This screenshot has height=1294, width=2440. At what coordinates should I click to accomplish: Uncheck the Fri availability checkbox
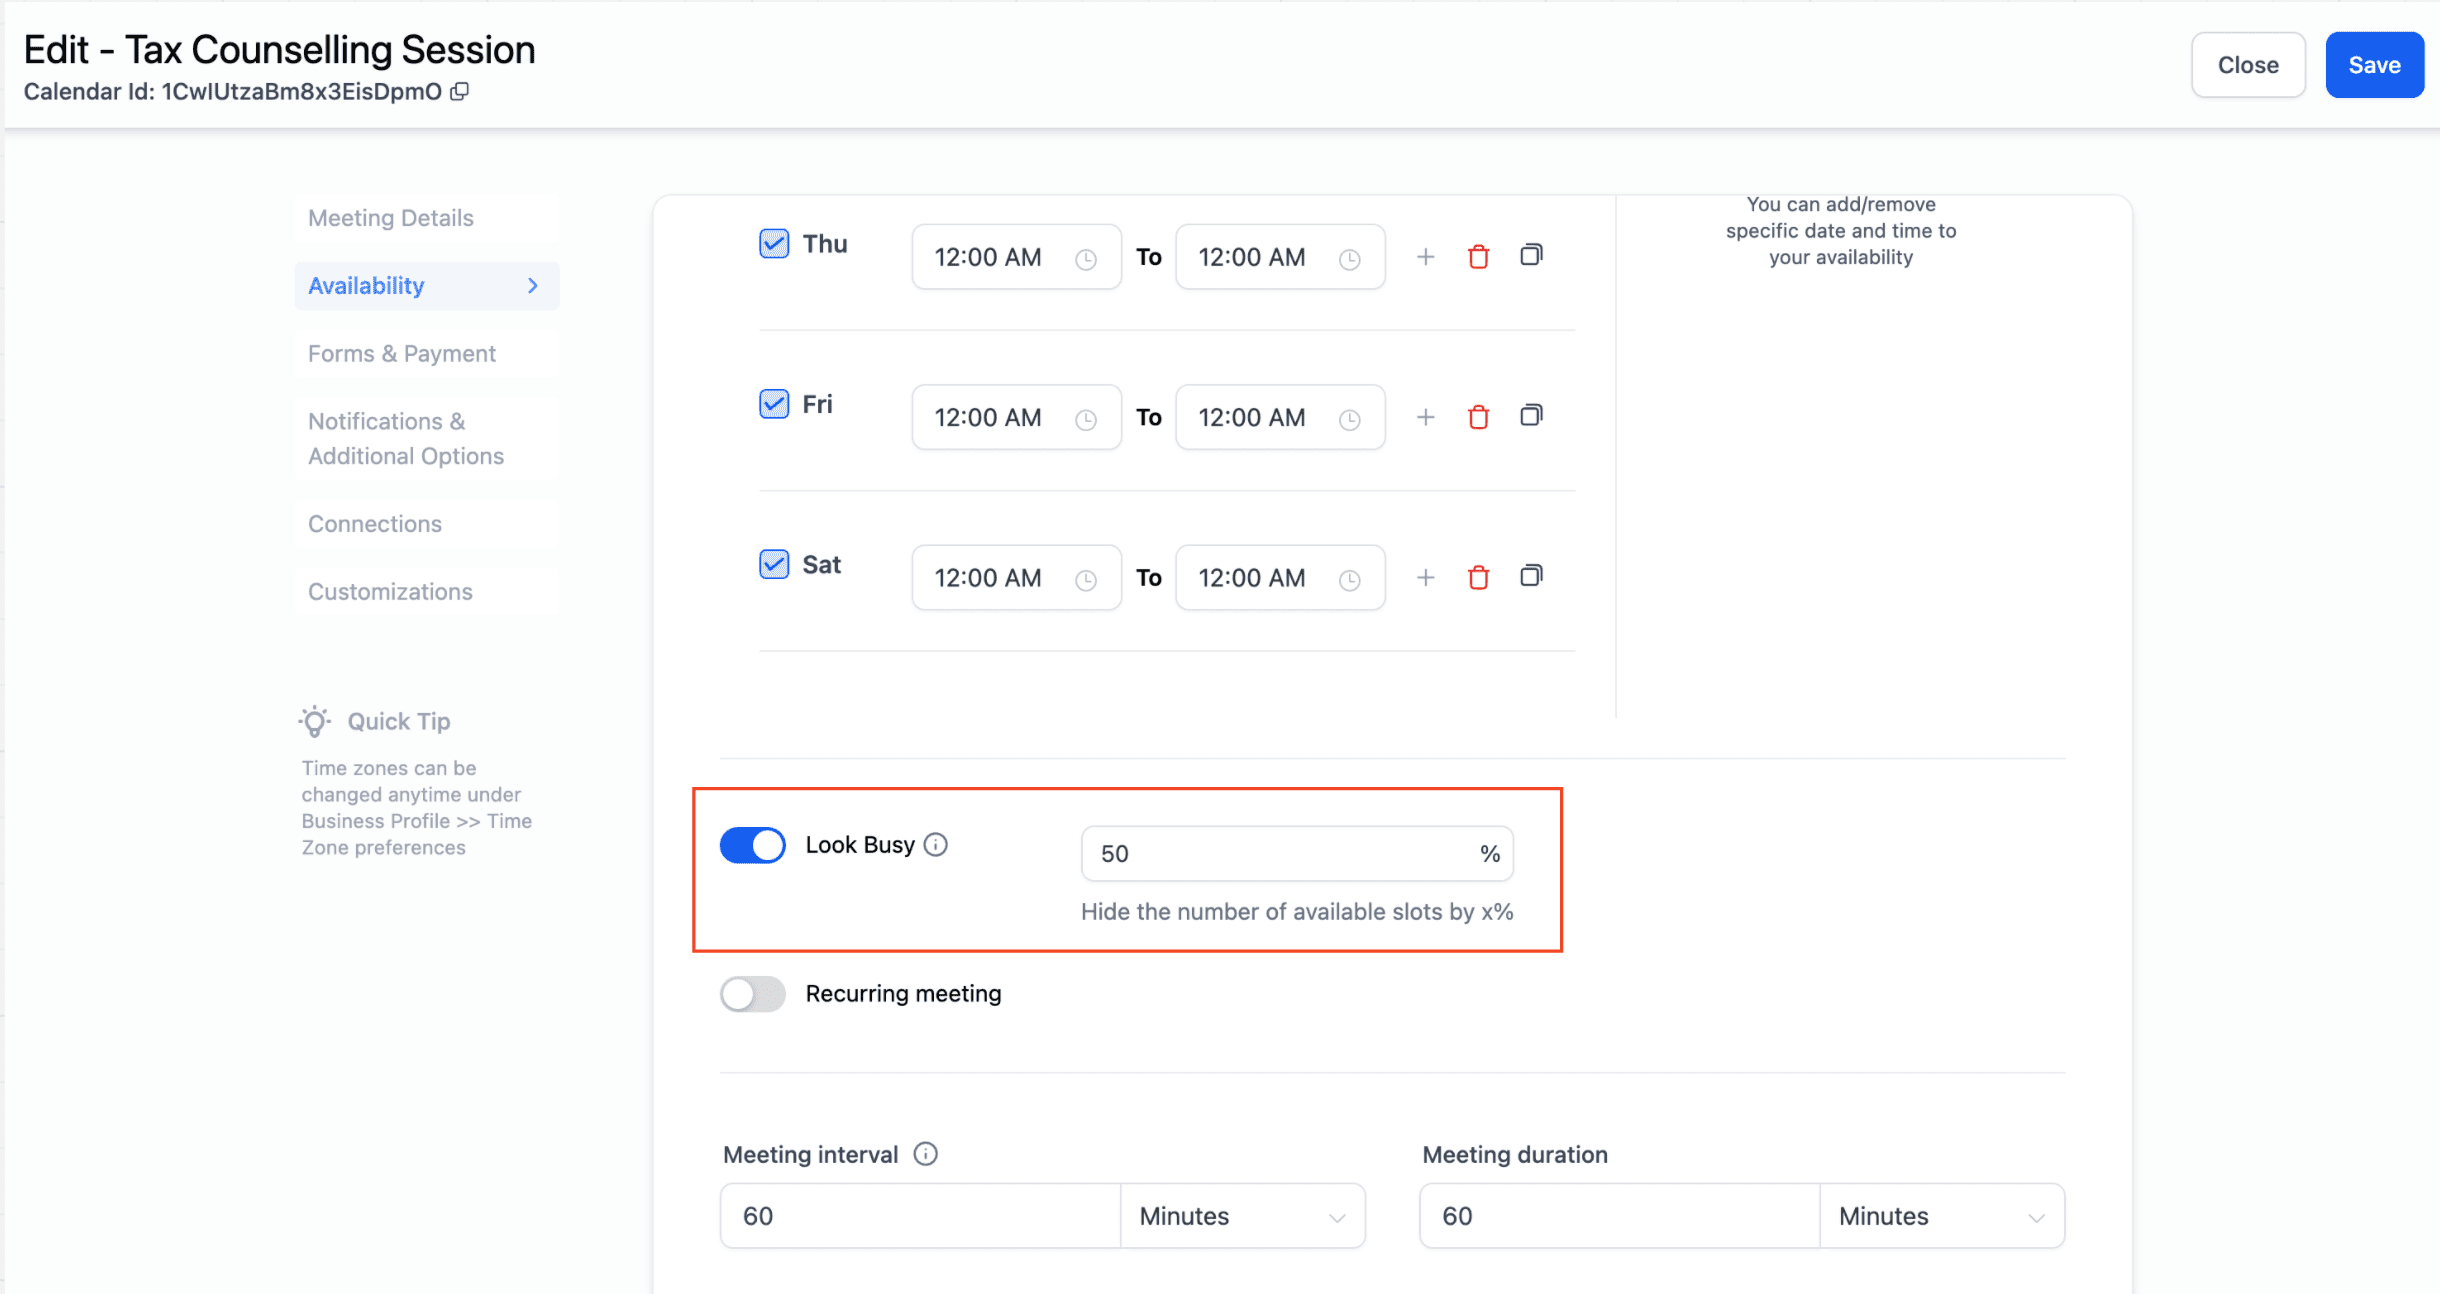774,404
